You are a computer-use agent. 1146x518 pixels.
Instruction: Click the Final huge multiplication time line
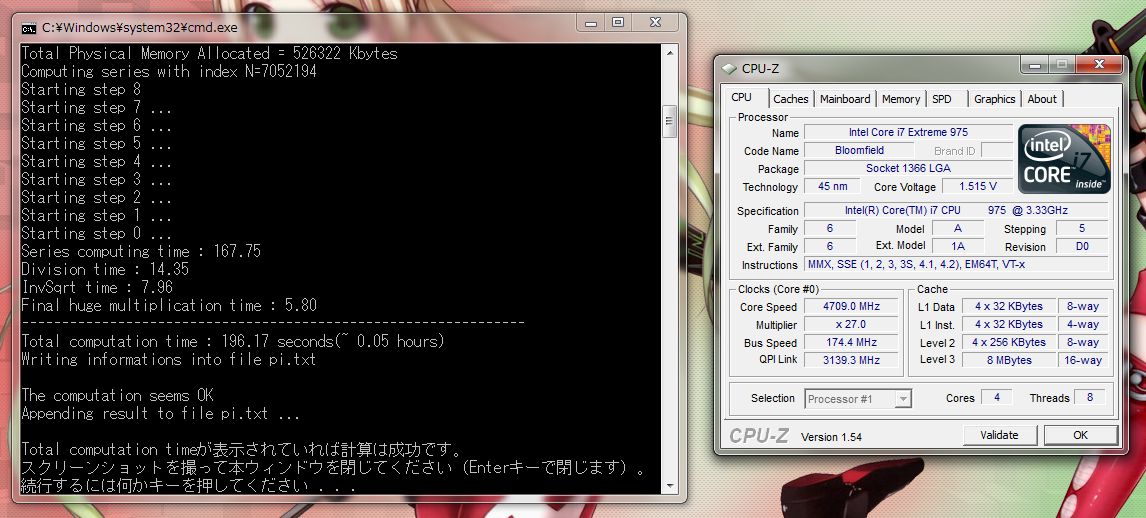(x=169, y=305)
